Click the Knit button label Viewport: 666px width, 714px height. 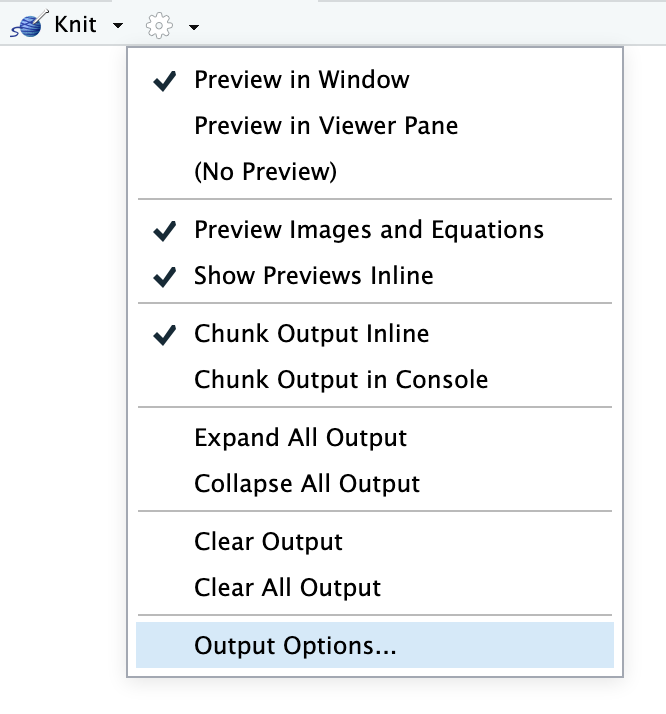75,24
